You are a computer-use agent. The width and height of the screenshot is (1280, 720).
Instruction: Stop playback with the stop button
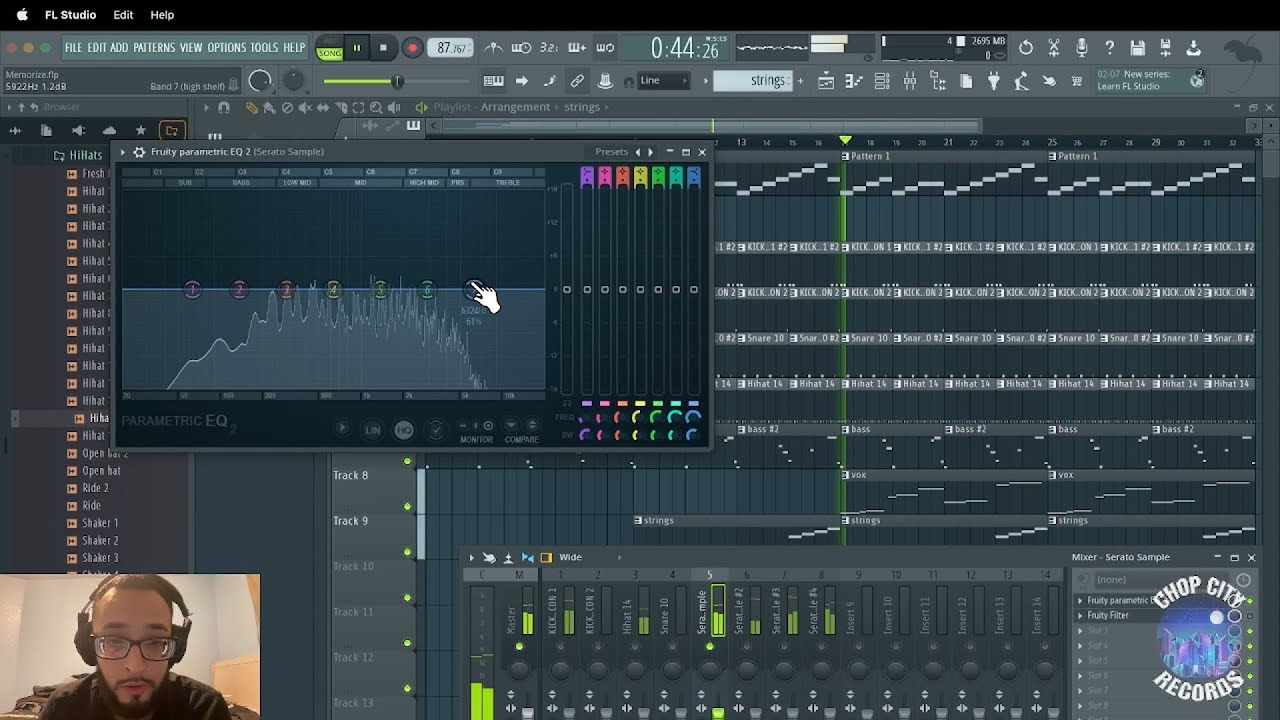pos(383,47)
